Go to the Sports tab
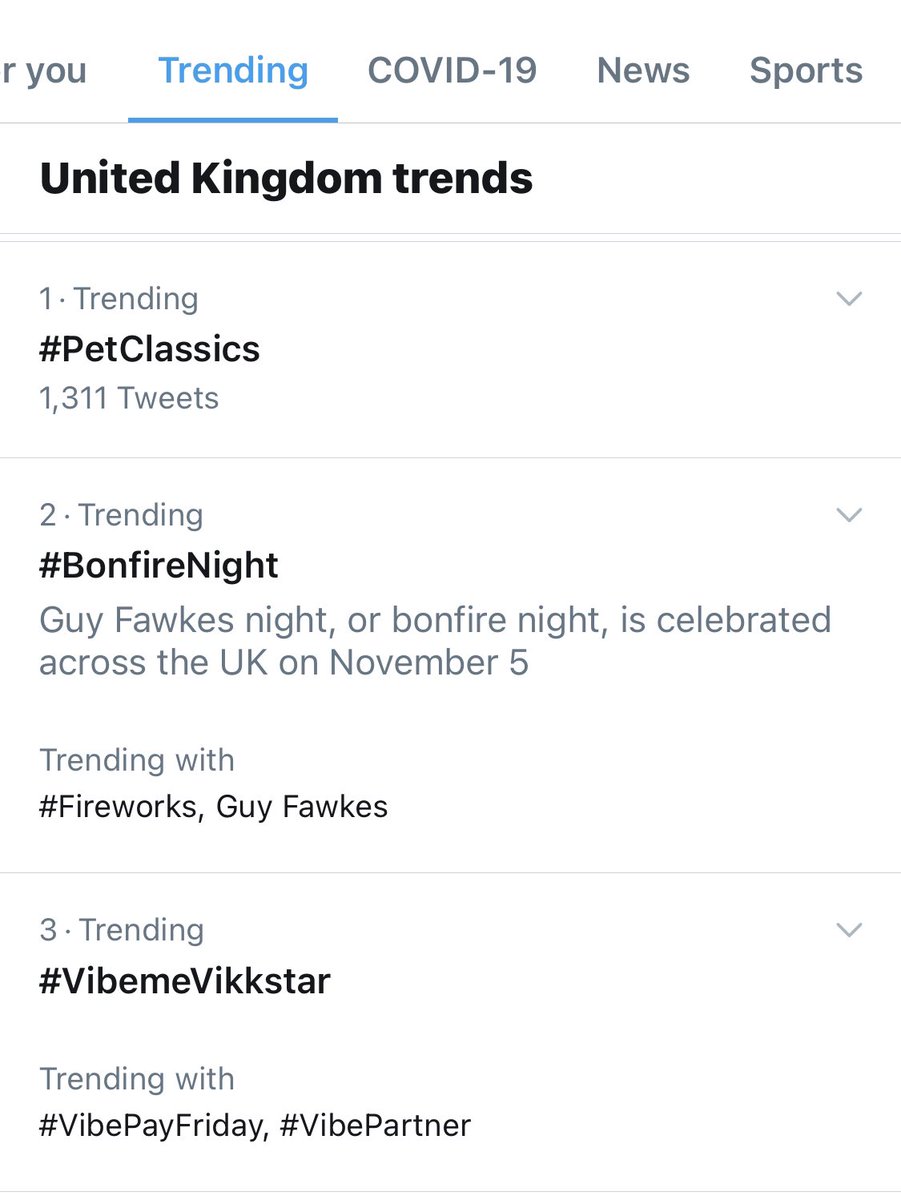This screenshot has width=901, height=1200. [x=806, y=71]
